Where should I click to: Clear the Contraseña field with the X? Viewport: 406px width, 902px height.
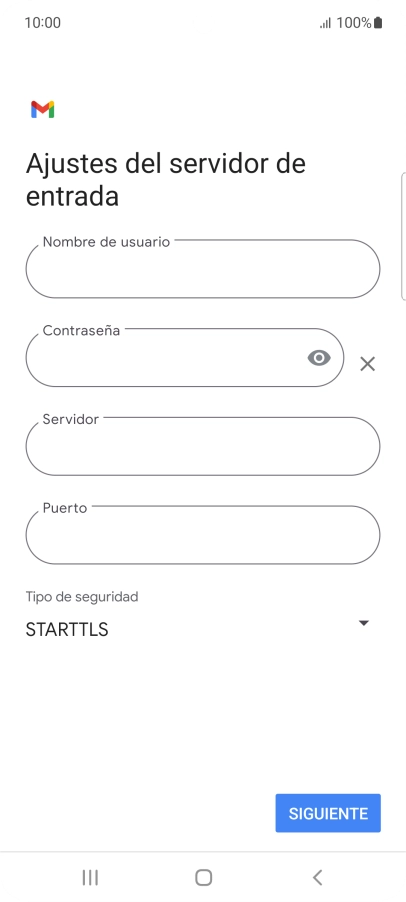367,364
